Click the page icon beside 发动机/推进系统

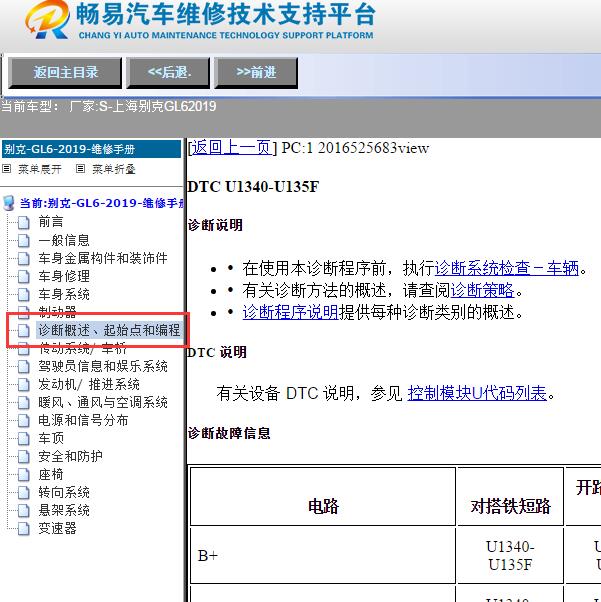(x=24, y=385)
